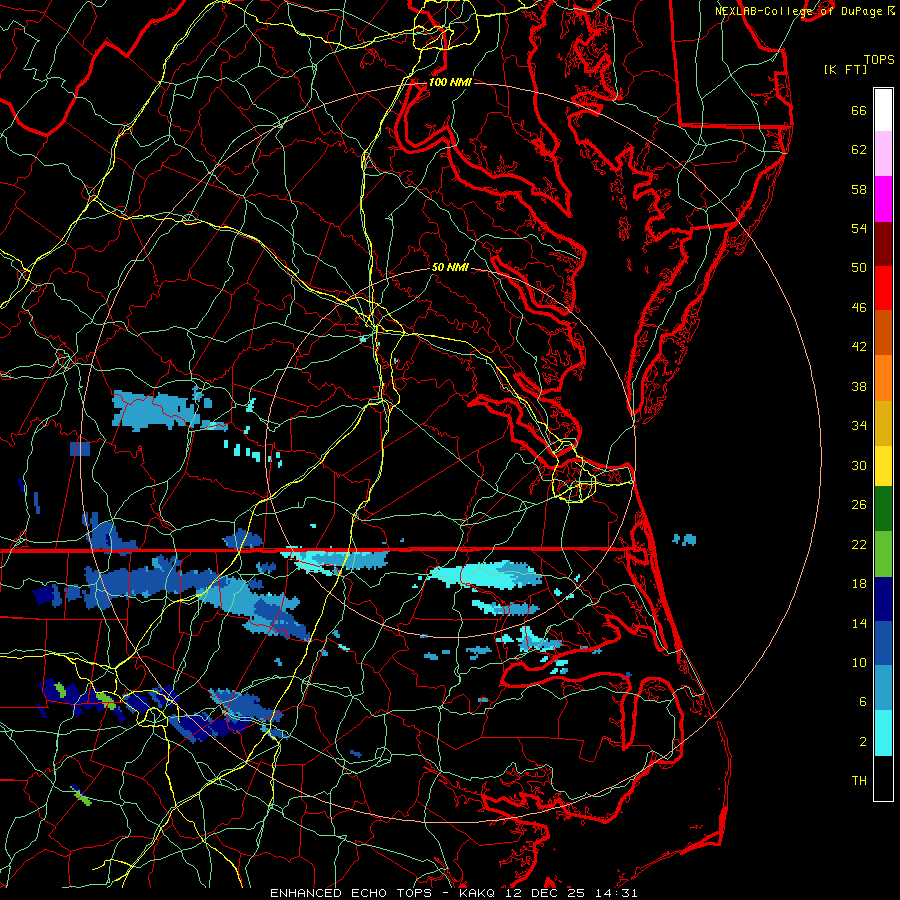This screenshot has width=900, height=900.
Task: Click the light pink 62 K FT legend swatch
Action: coord(883,154)
